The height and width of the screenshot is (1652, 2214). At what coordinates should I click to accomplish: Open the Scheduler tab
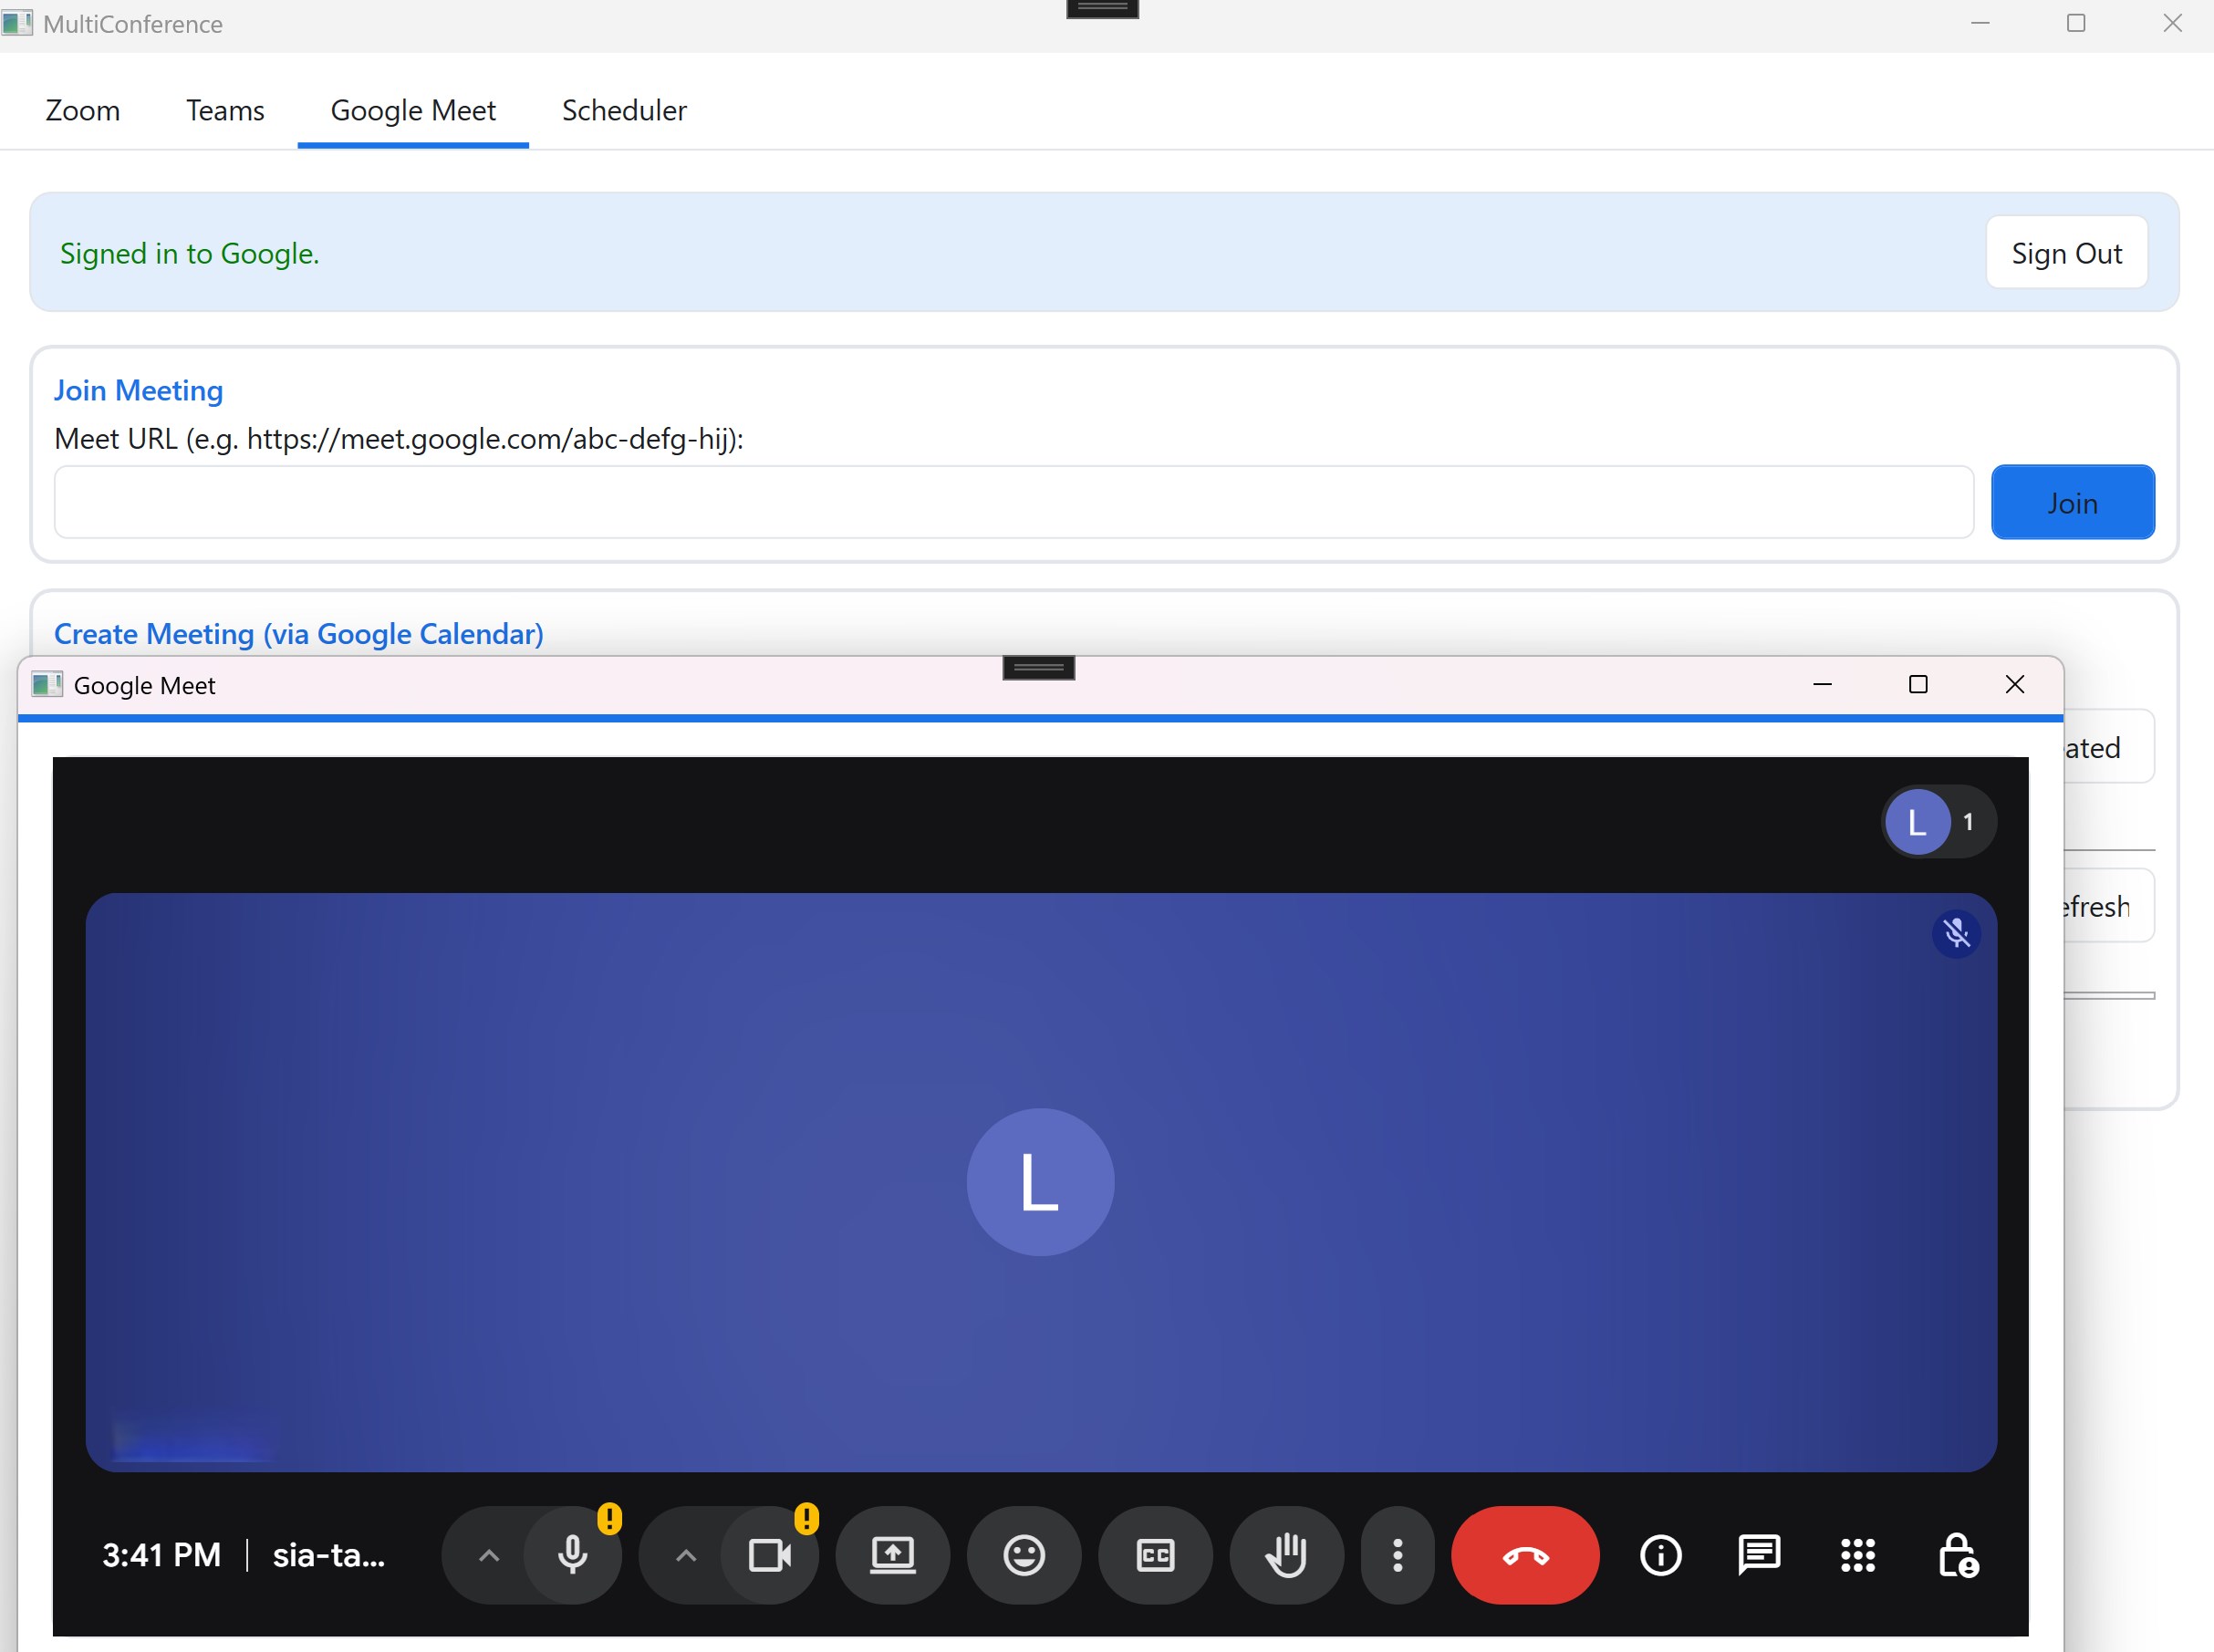[x=624, y=110]
